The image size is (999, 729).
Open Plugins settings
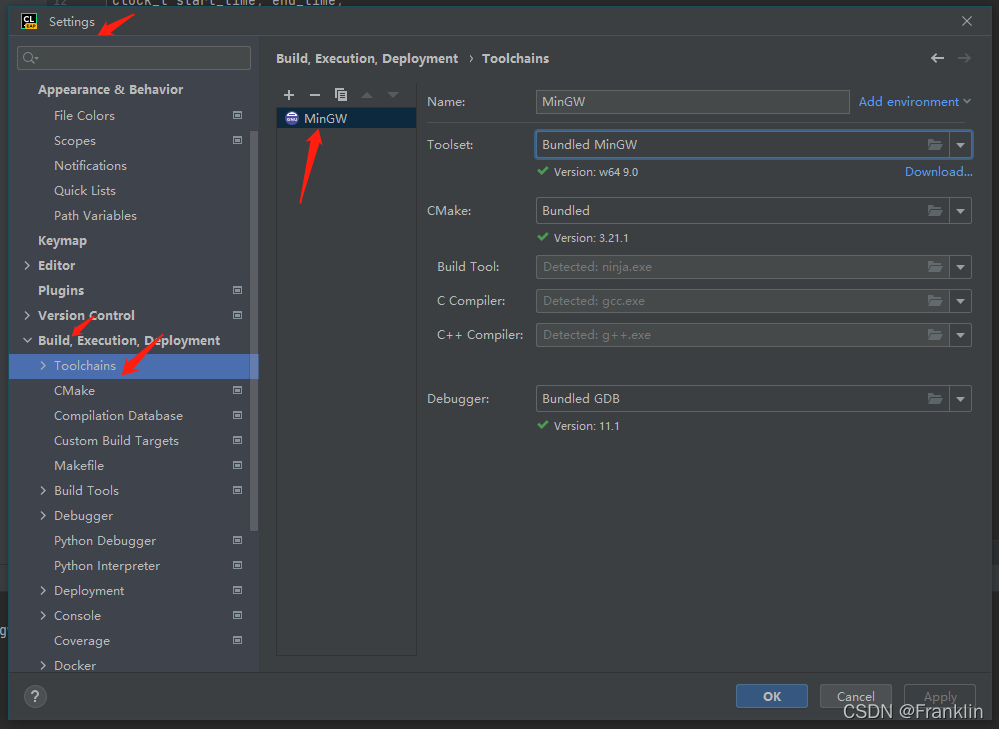click(61, 291)
